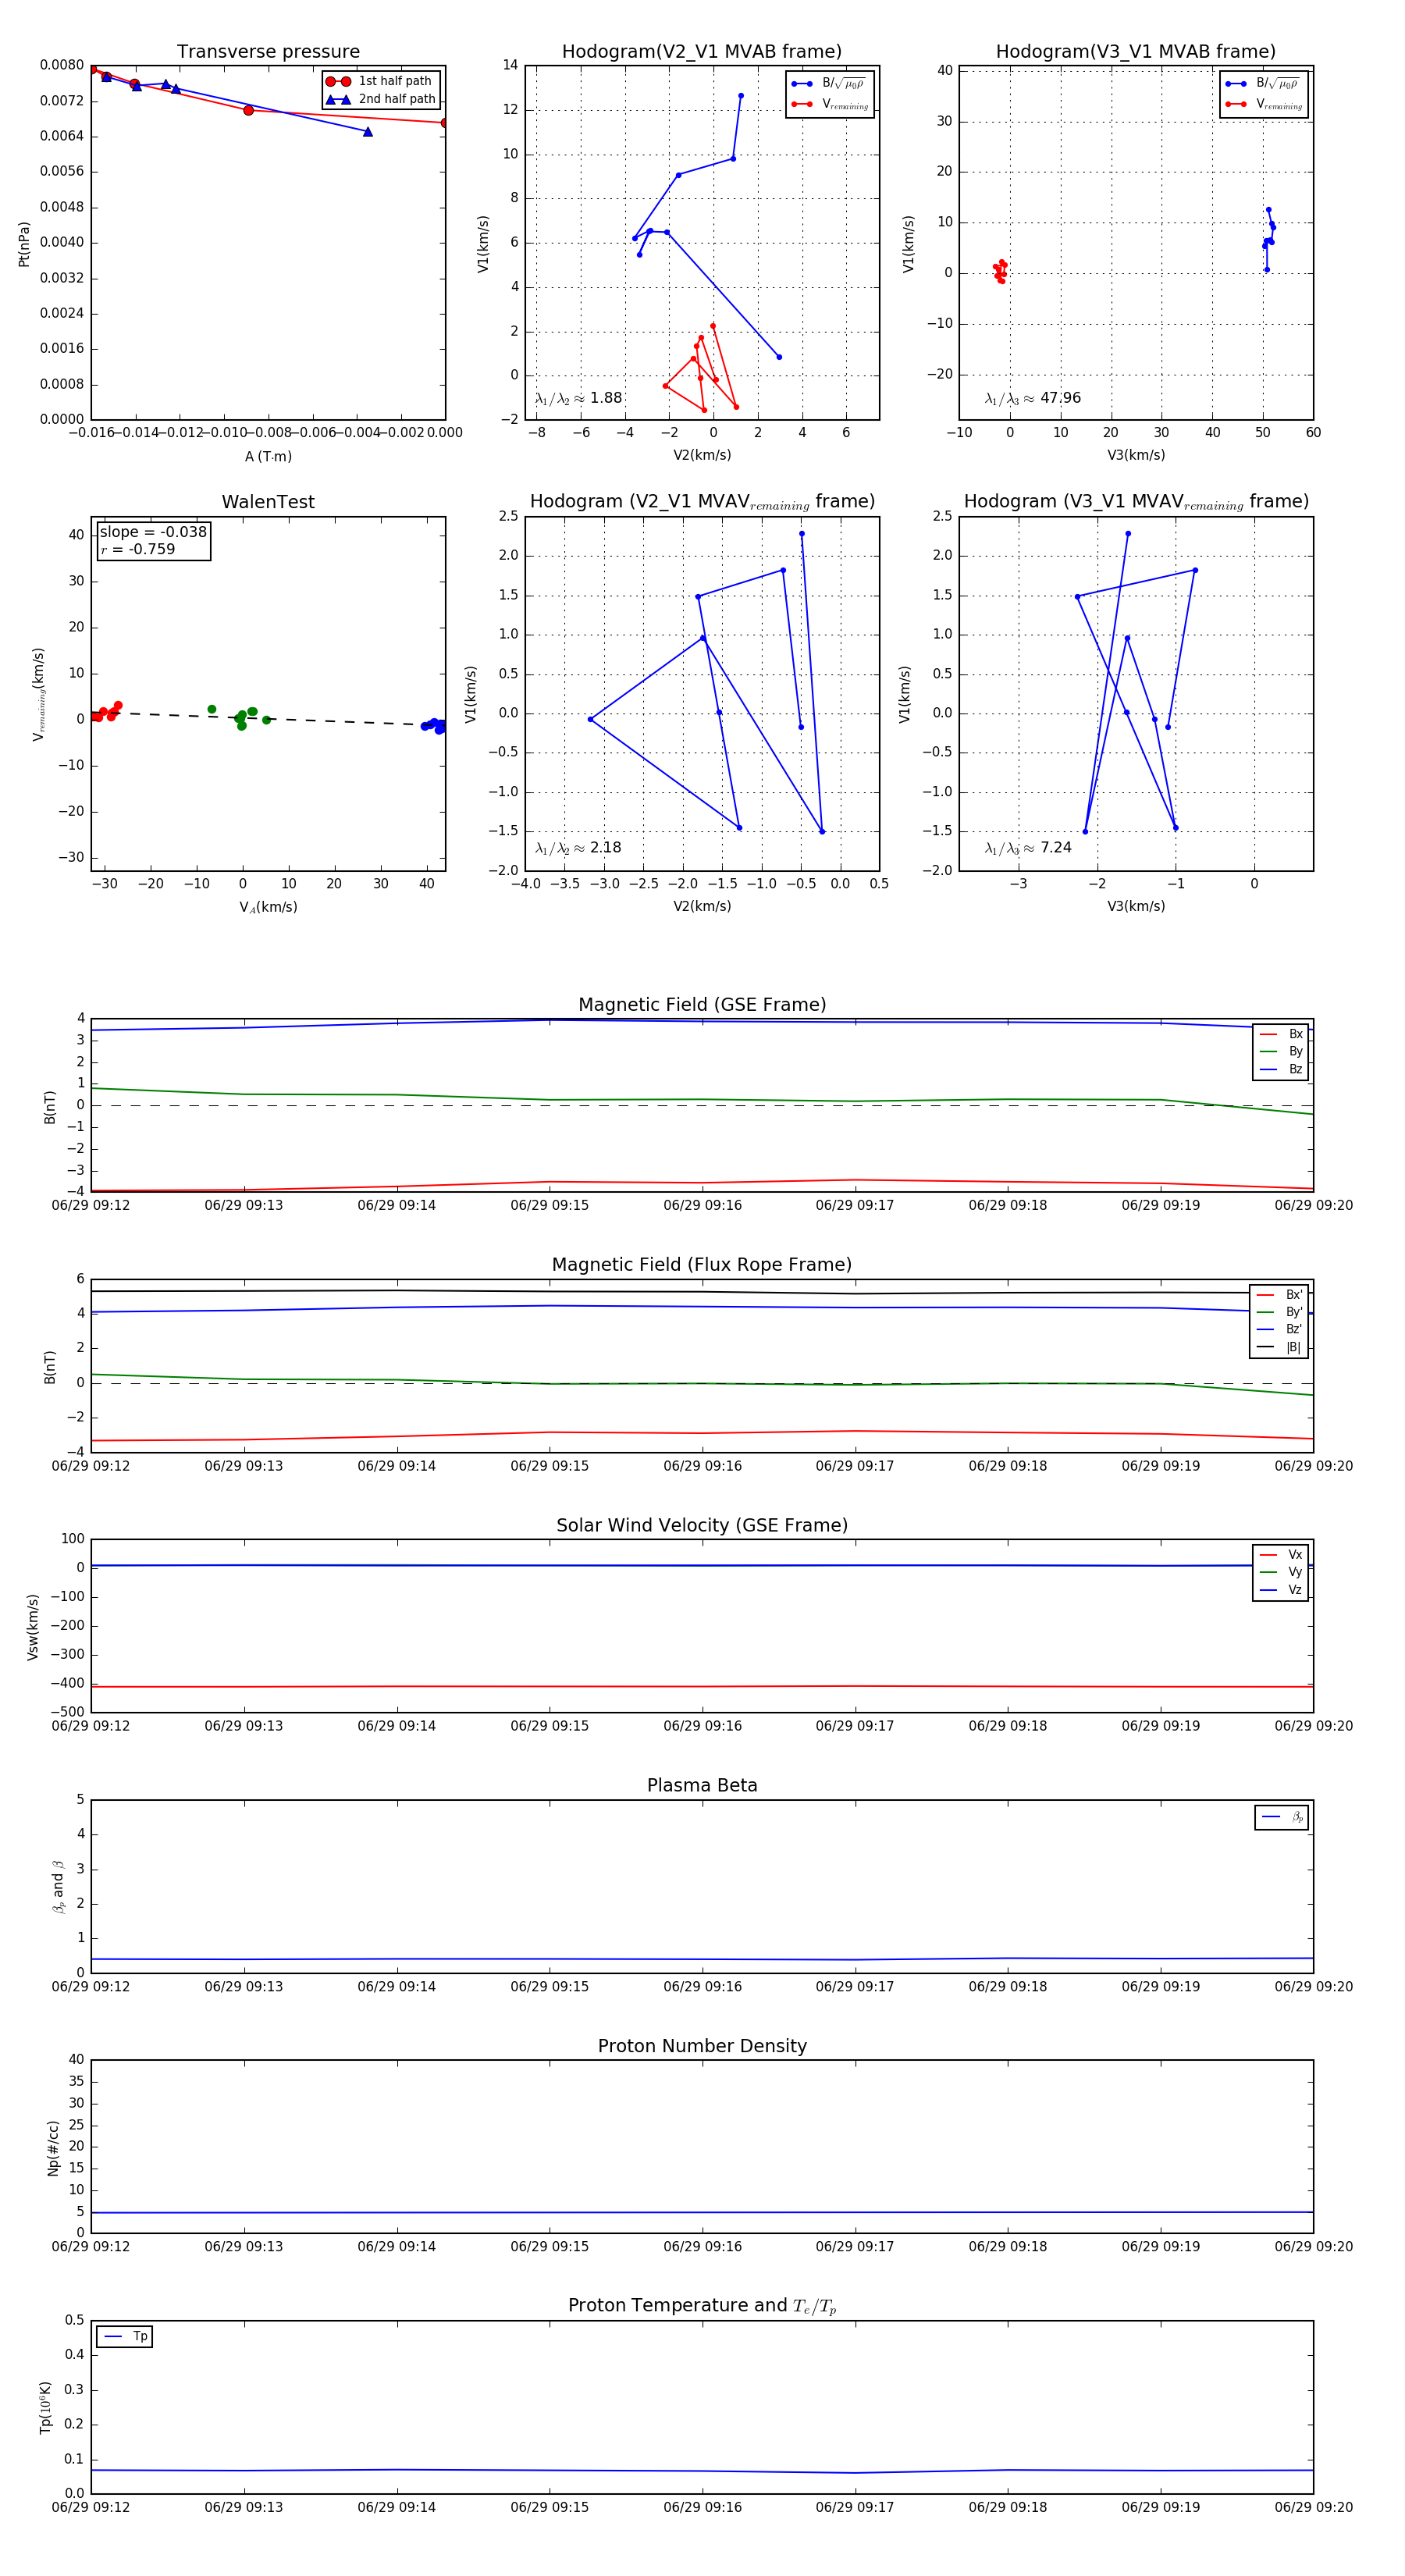1405x2576 pixels.
Task: Click the 'Bz' legend entry in GSE magnetic field
Action: [x=1281, y=1069]
